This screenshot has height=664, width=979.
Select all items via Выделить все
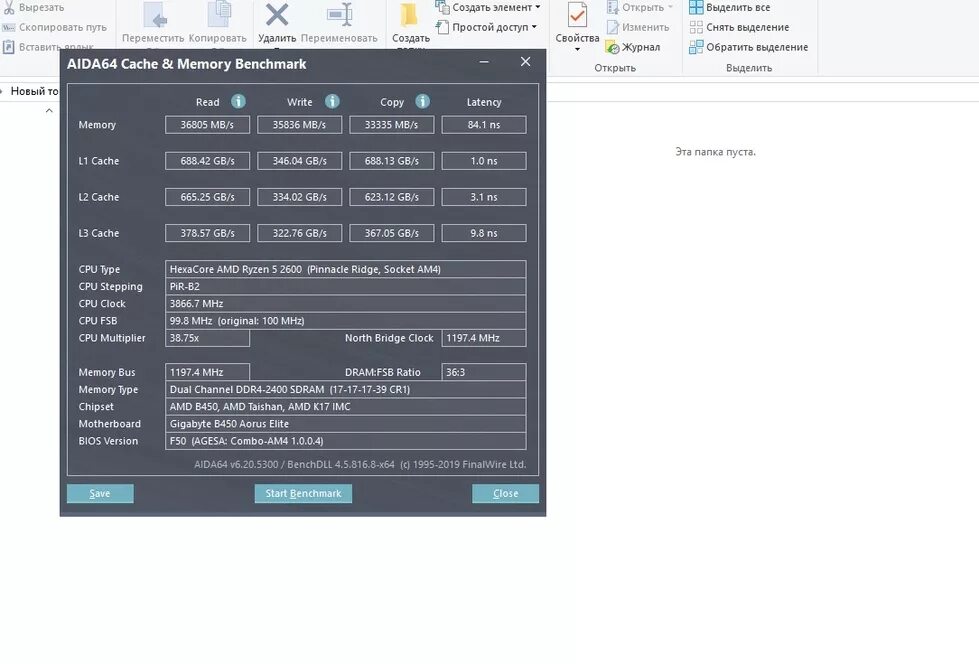click(x=729, y=7)
